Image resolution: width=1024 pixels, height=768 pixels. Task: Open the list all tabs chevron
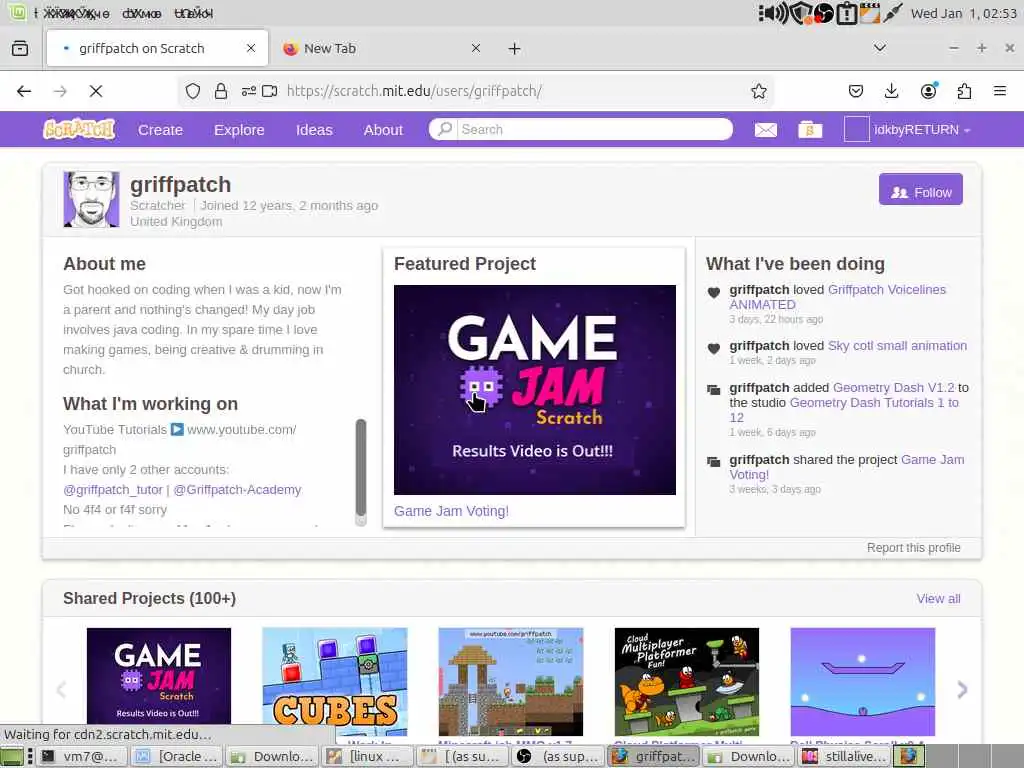880,48
